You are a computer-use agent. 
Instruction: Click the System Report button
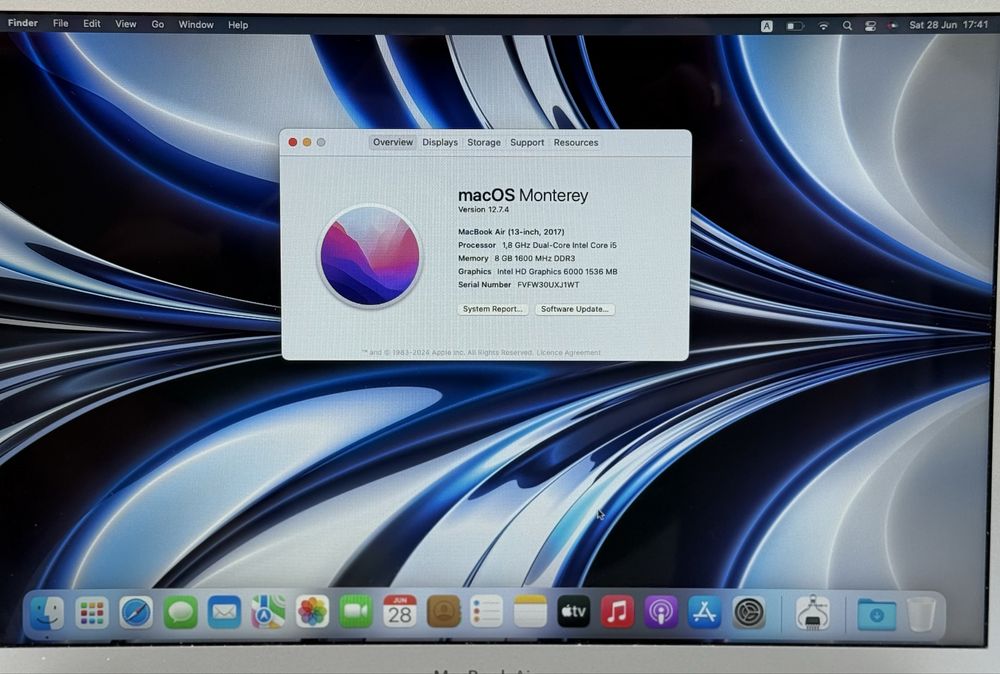493,309
